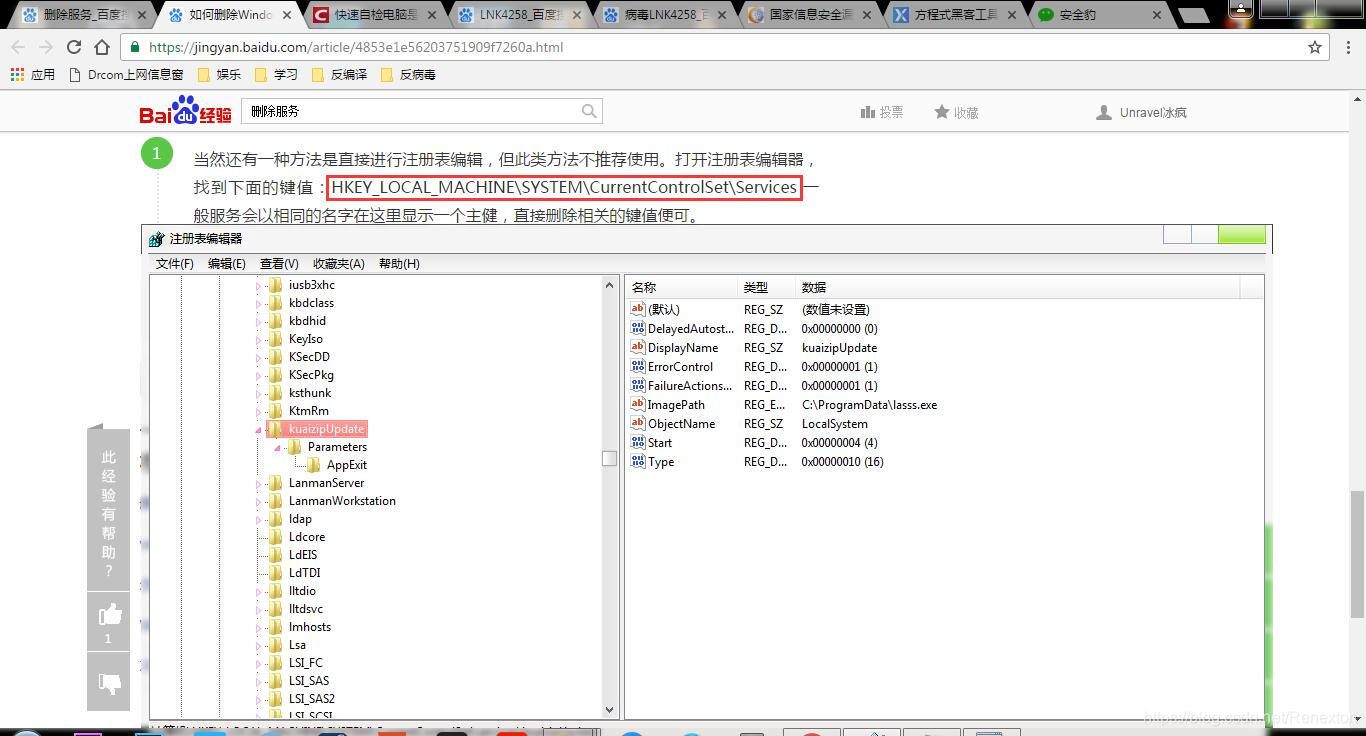Expand the KSecDD registry key

[x=259, y=357]
